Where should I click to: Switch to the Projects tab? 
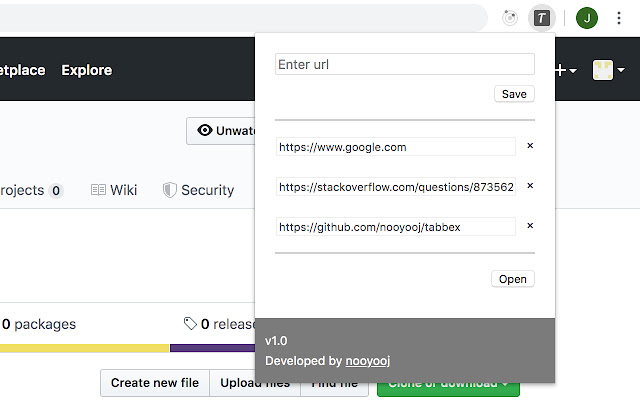tap(31, 190)
